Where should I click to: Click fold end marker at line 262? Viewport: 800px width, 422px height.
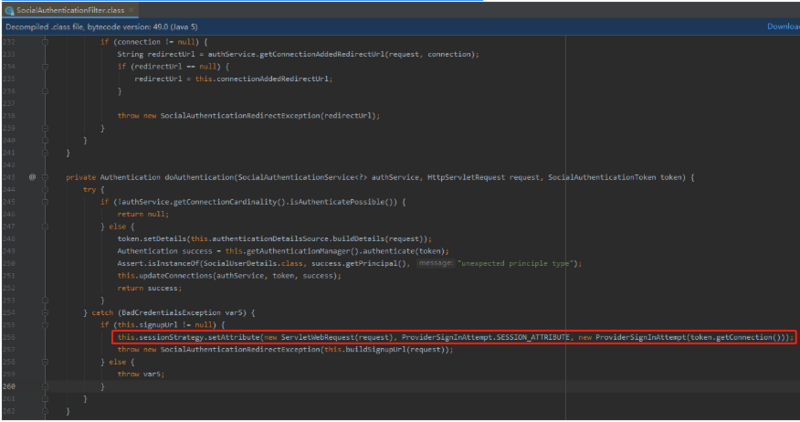pos(45,411)
